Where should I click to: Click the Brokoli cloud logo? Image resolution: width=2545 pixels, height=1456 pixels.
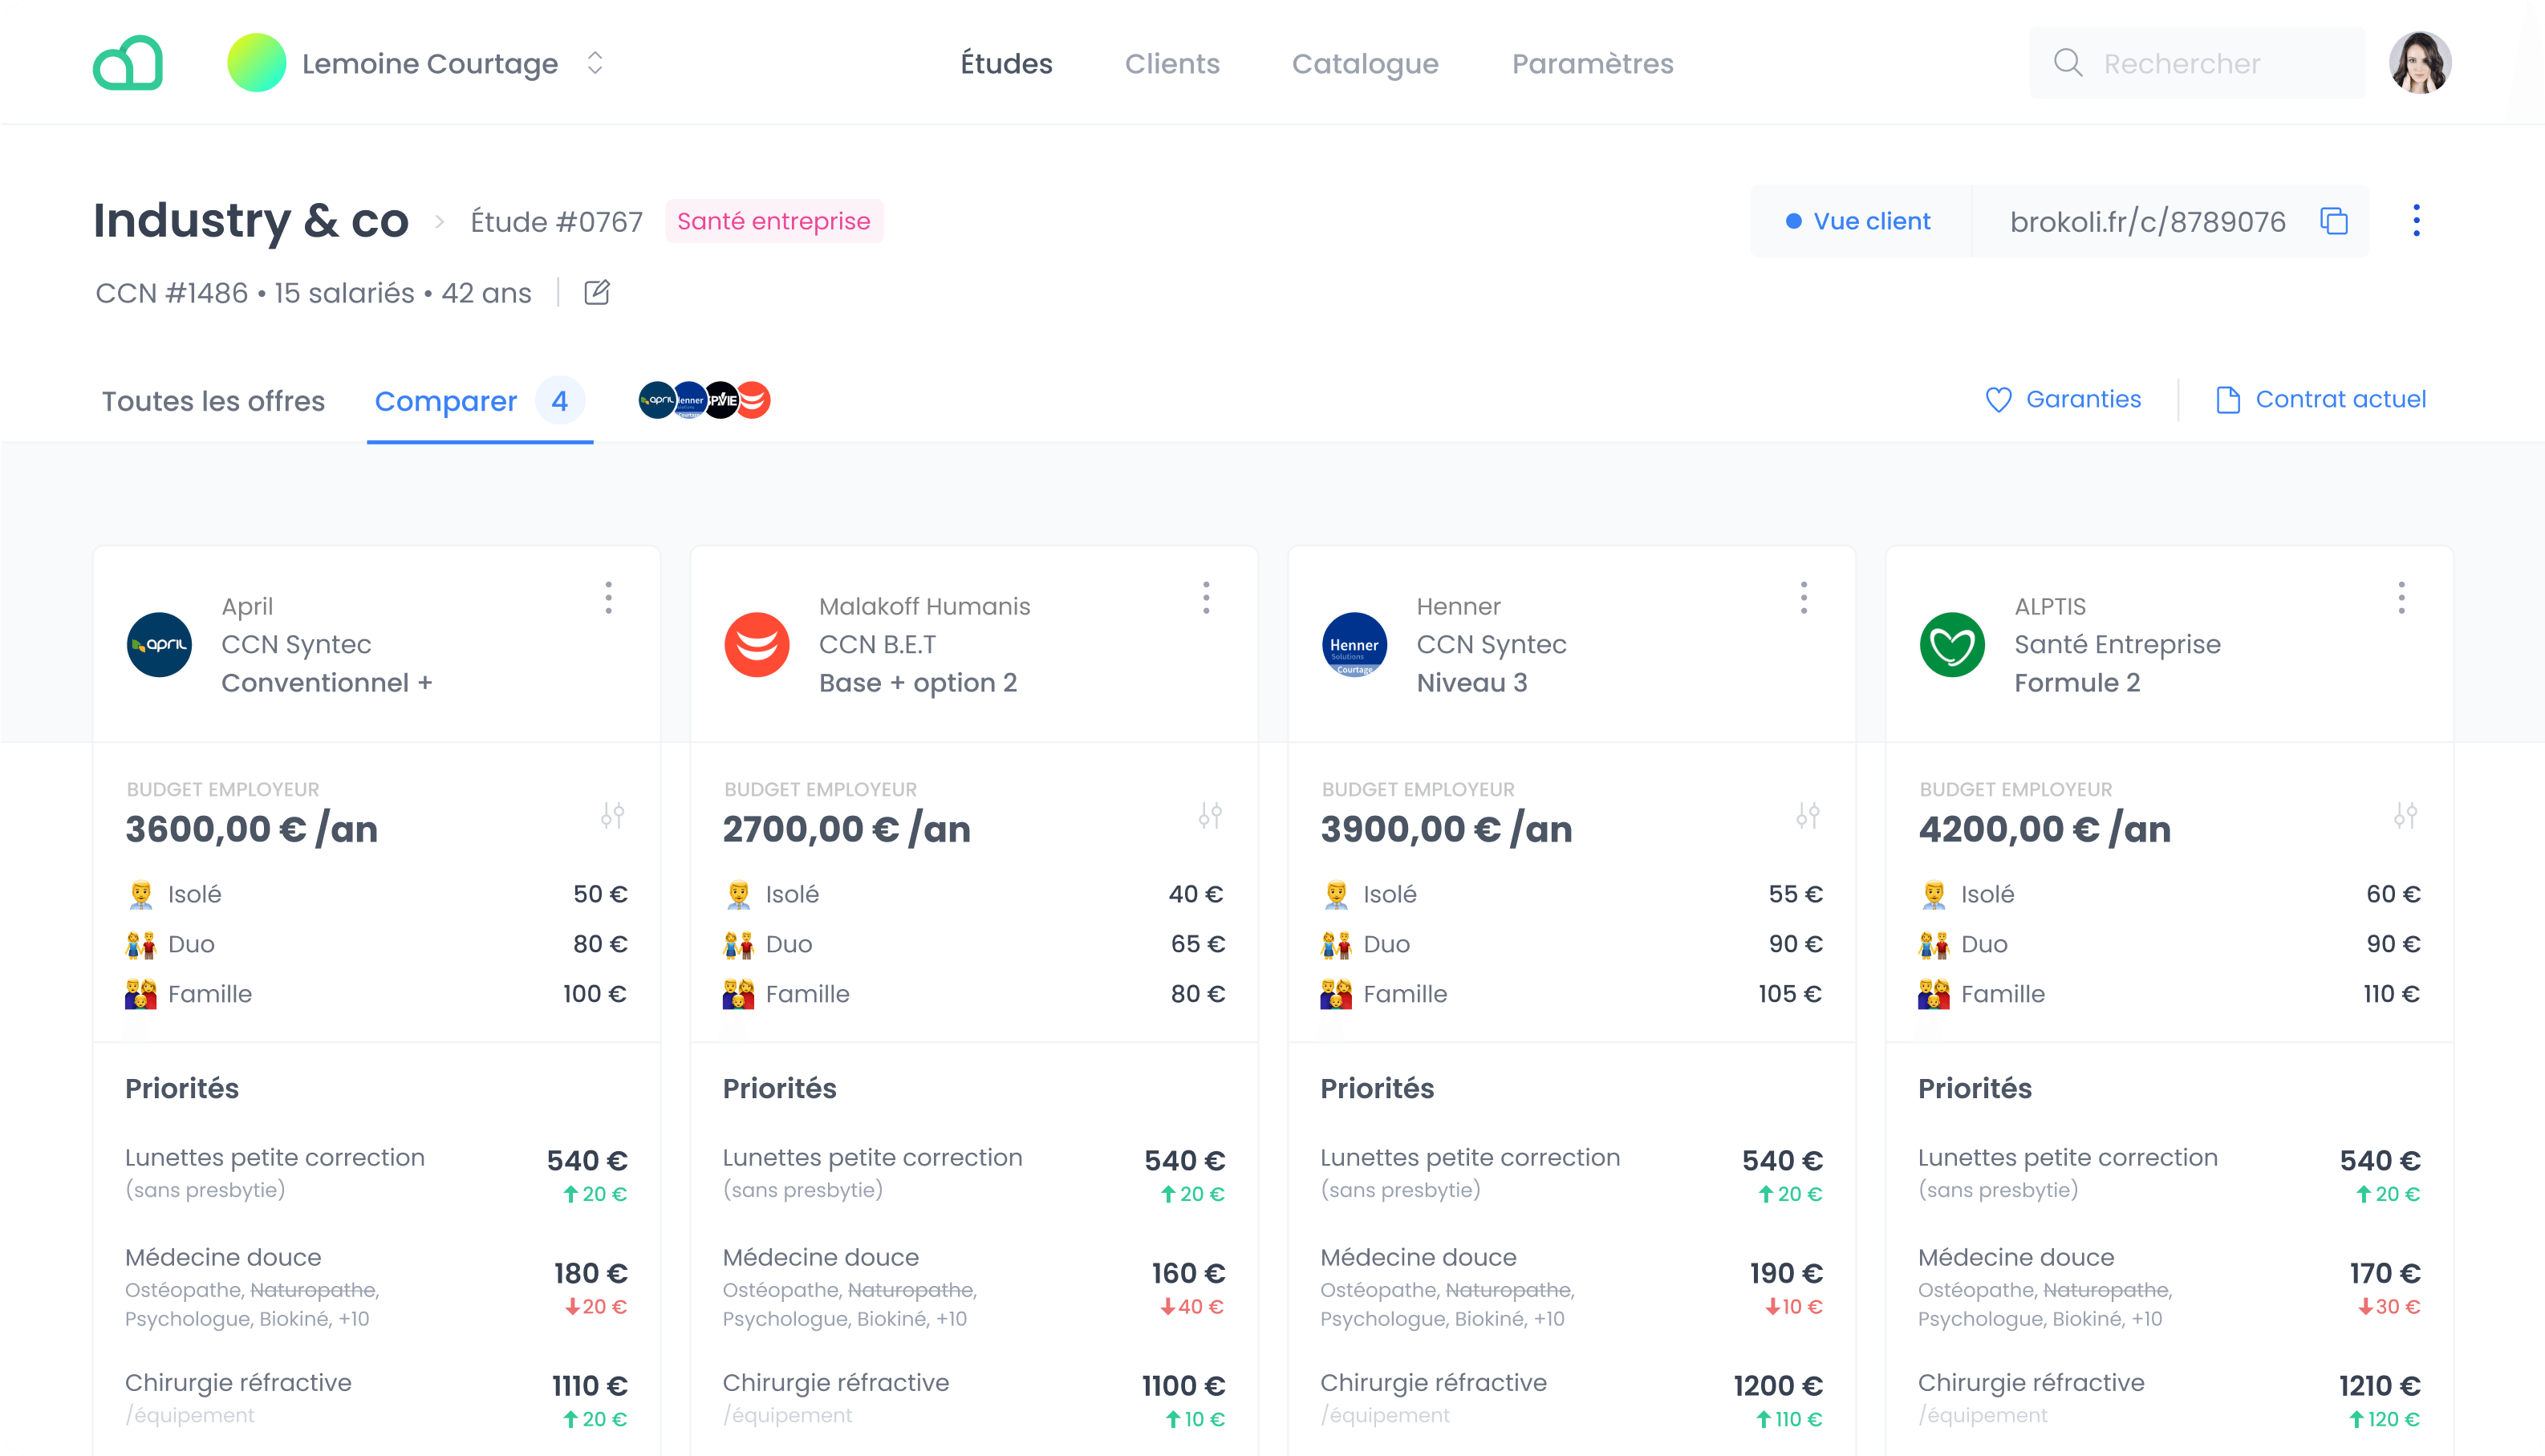[128, 63]
